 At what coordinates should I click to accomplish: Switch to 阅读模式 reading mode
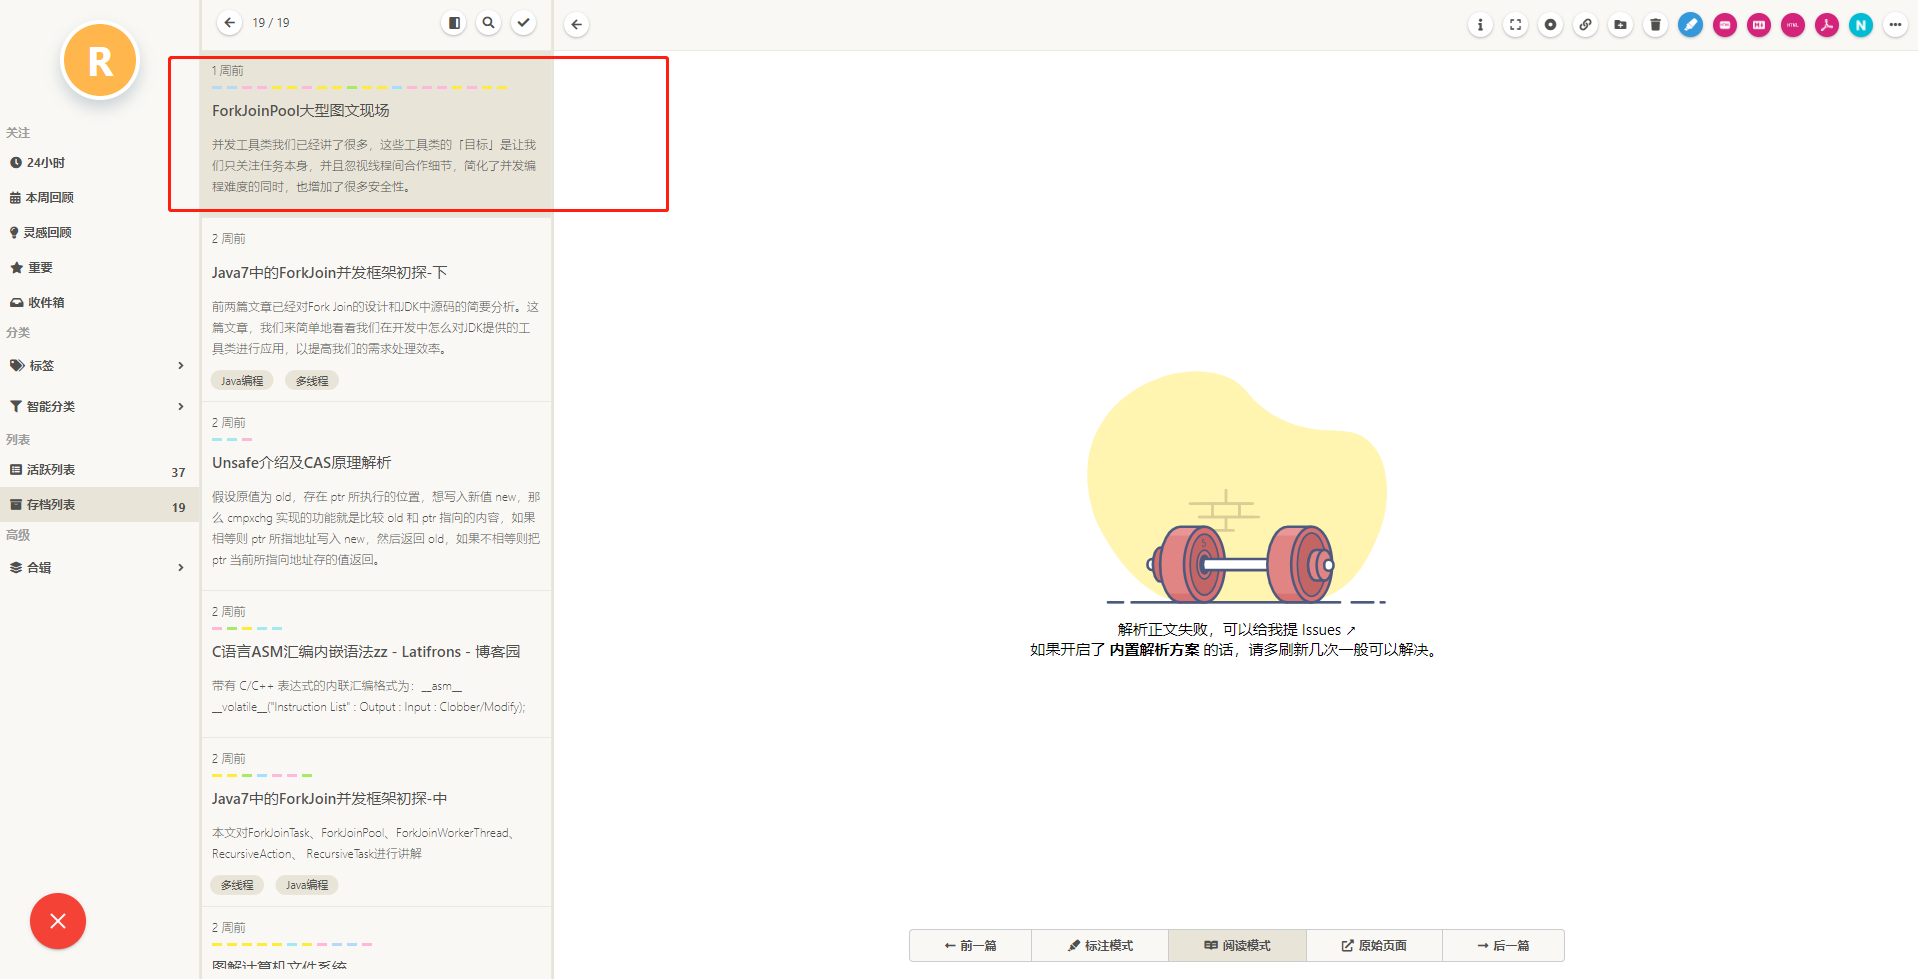pyautogui.click(x=1237, y=945)
